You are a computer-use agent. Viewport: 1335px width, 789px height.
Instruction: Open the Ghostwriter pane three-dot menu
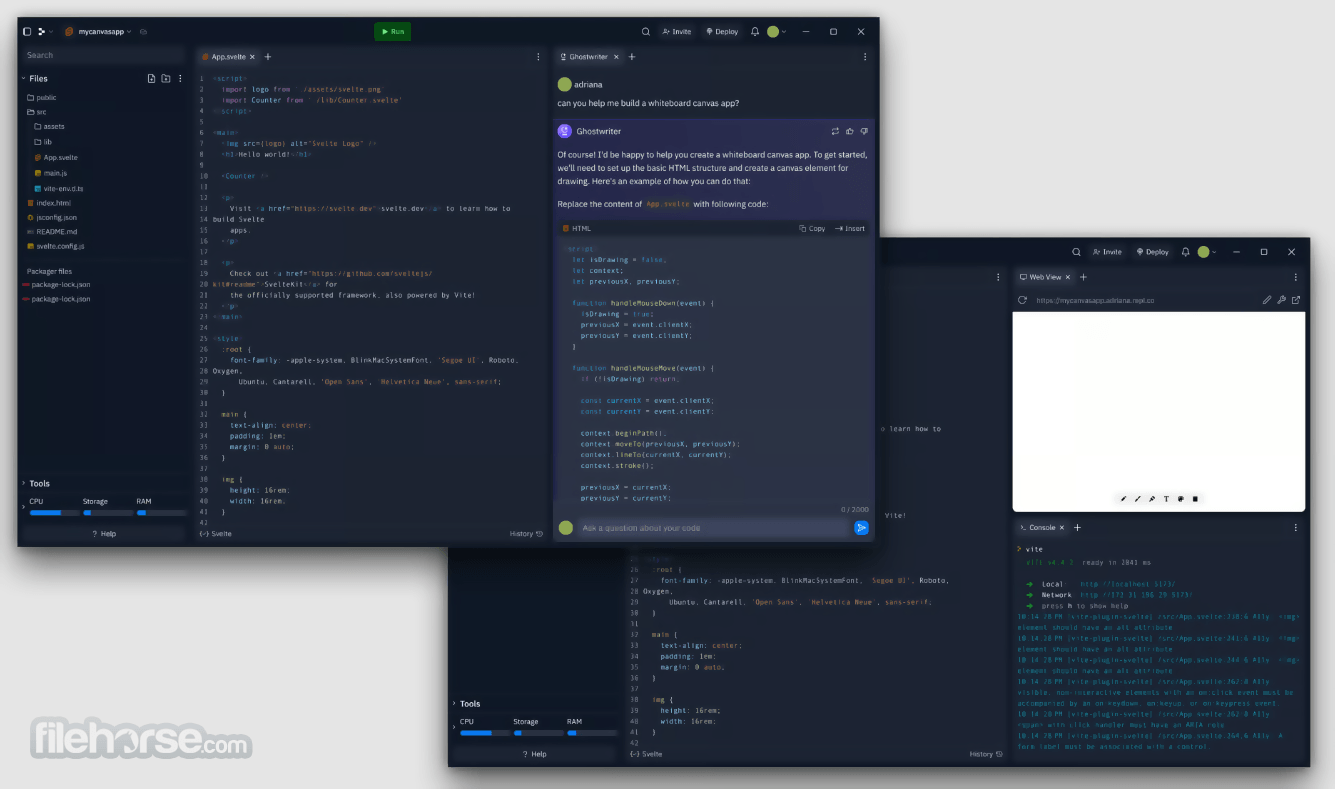pyautogui.click(x=865, y=57)
